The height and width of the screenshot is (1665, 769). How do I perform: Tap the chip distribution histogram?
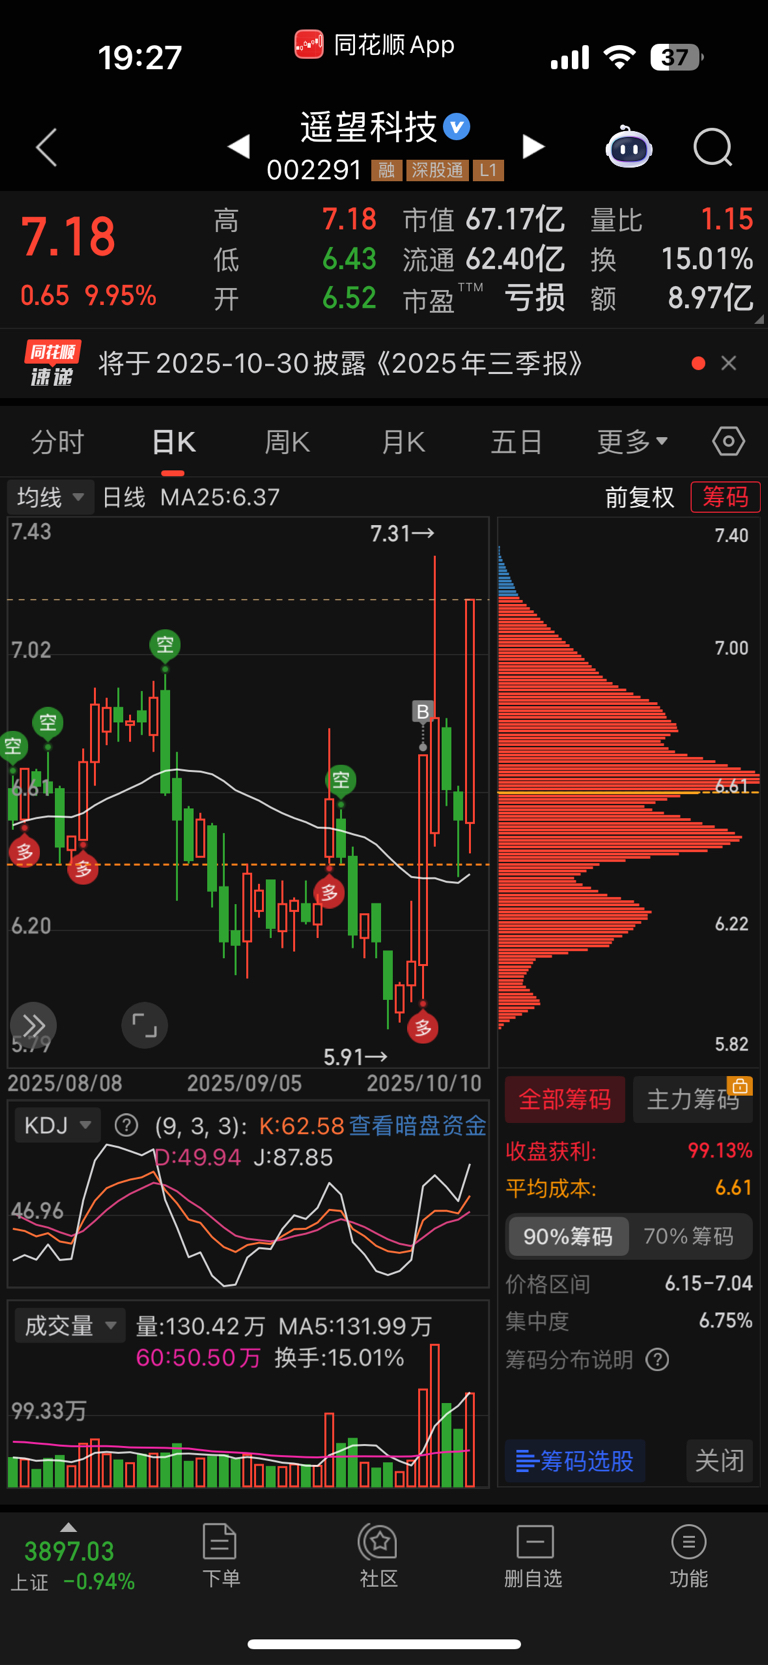click(629, 790)
